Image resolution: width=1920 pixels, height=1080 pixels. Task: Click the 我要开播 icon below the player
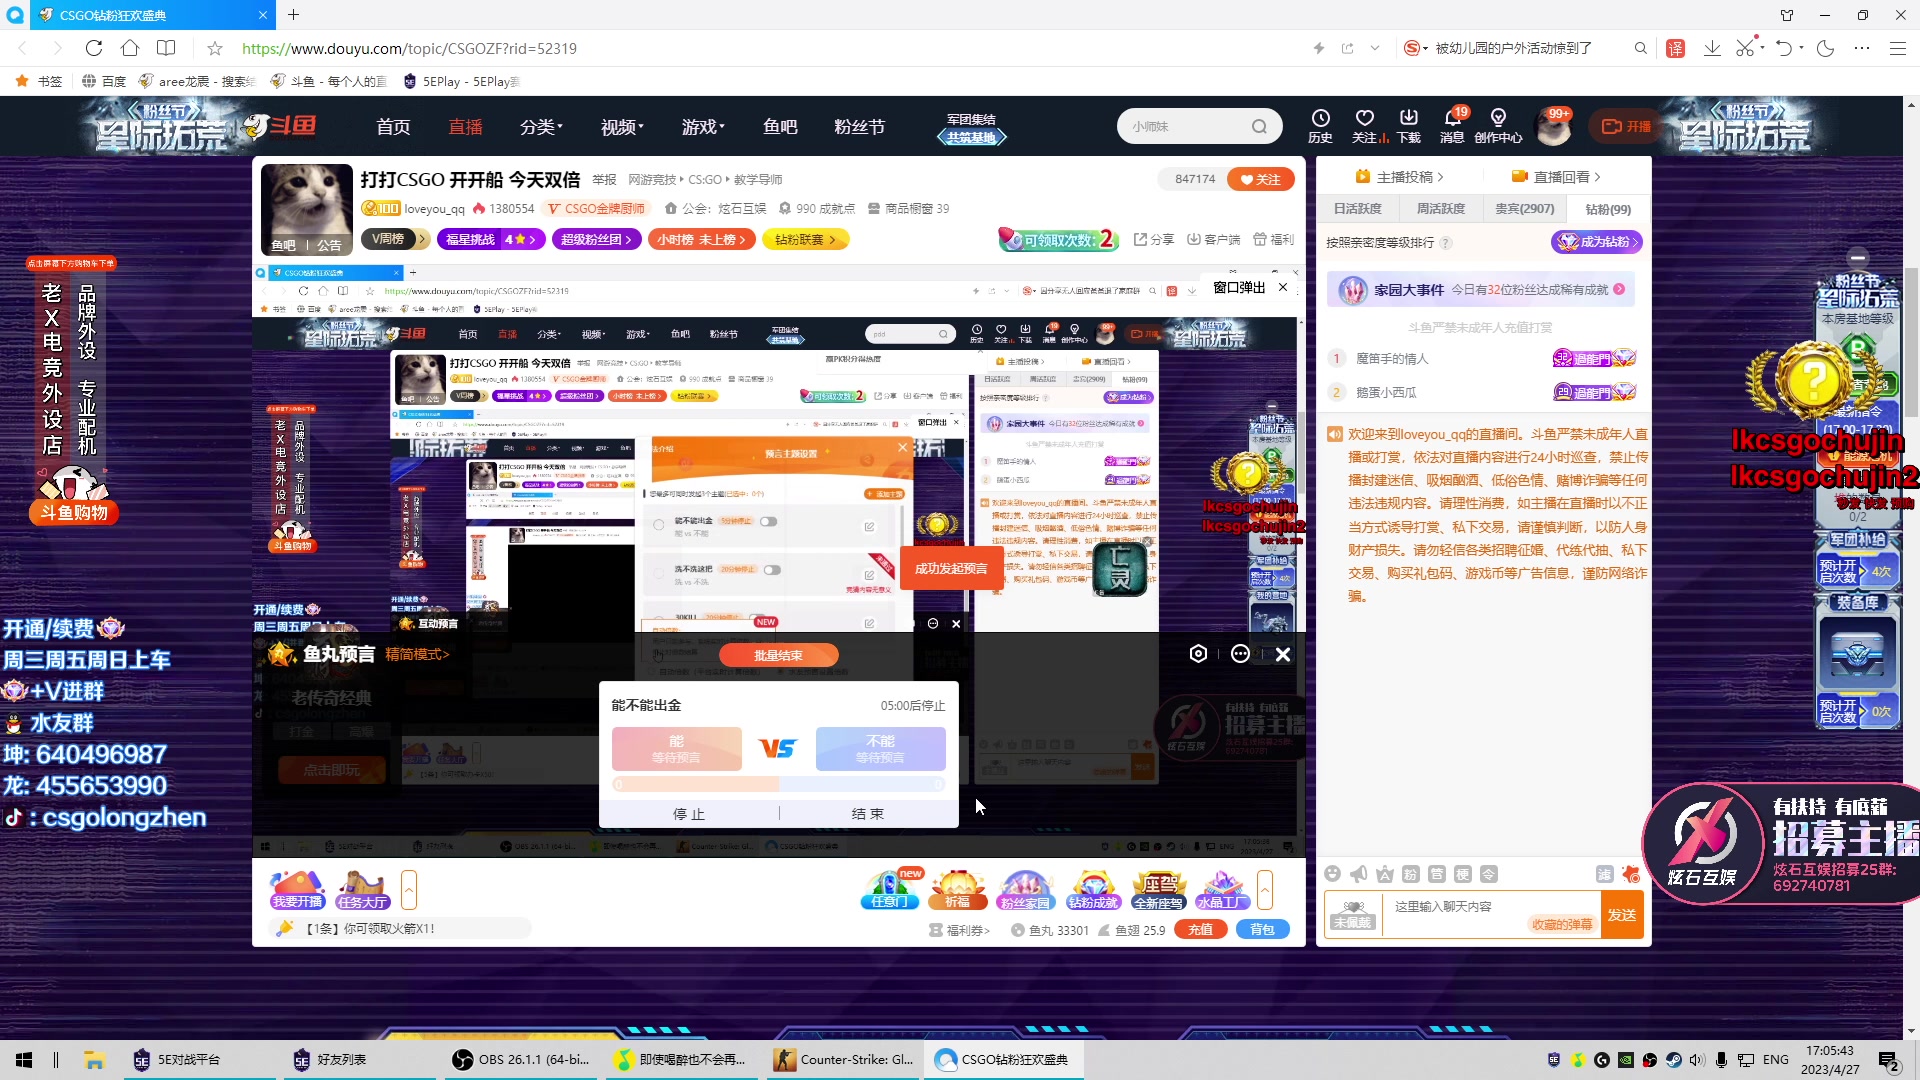pyautogui.click(x=298, y=889)
